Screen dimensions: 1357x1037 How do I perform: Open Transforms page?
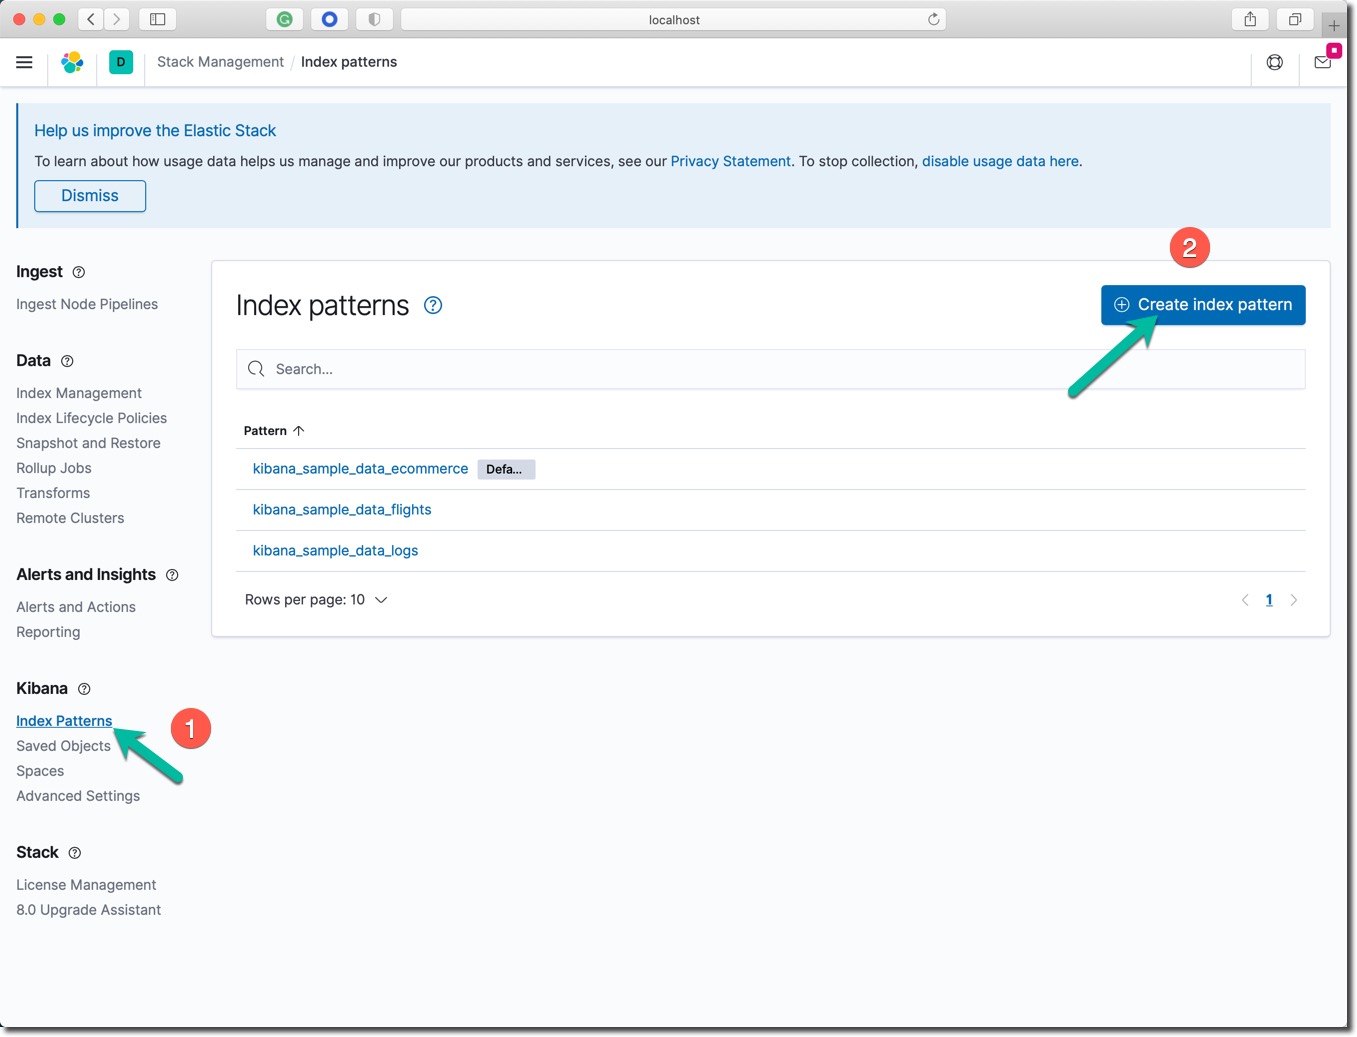[x=53, y=493]
